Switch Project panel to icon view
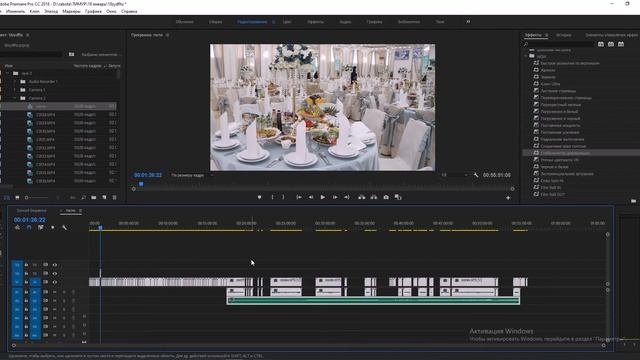The height and width of the screenshot is (360, 640). pyautogui.click(x=17, y=198)
